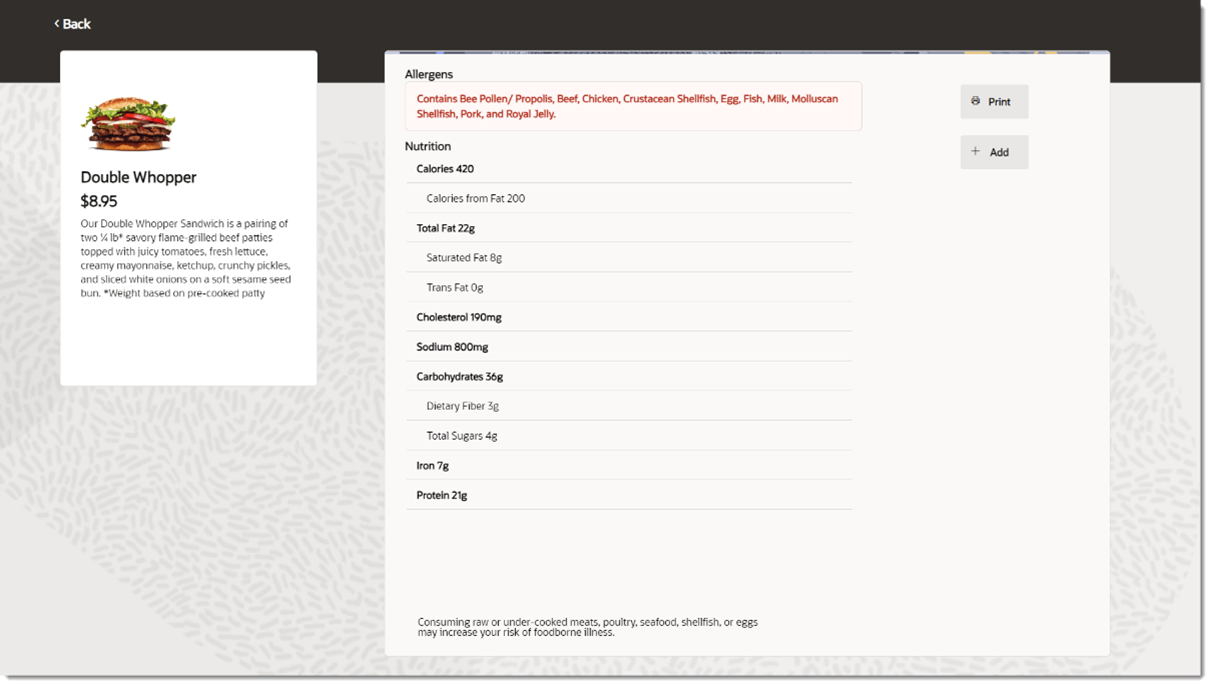Click the printer icon on Print button

[976, 101]
